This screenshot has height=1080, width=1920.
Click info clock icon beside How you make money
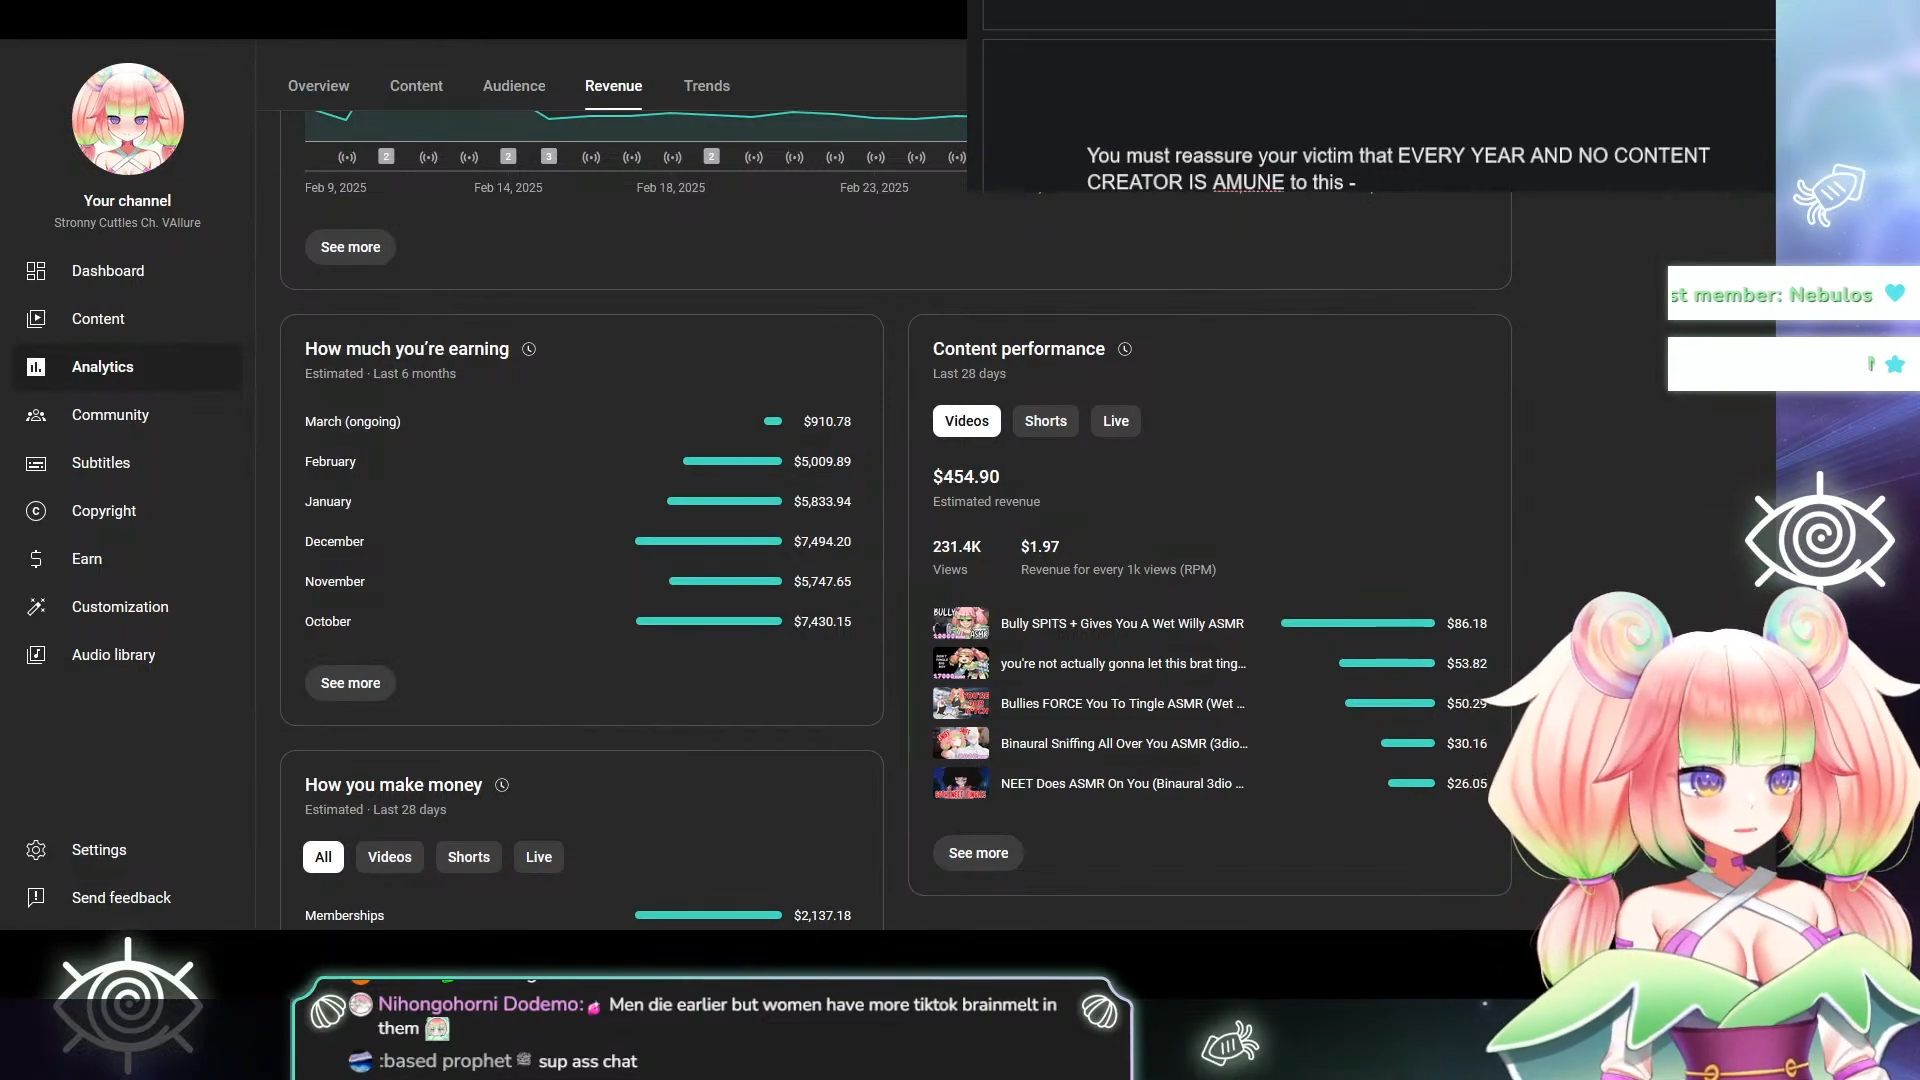(502, 785)
